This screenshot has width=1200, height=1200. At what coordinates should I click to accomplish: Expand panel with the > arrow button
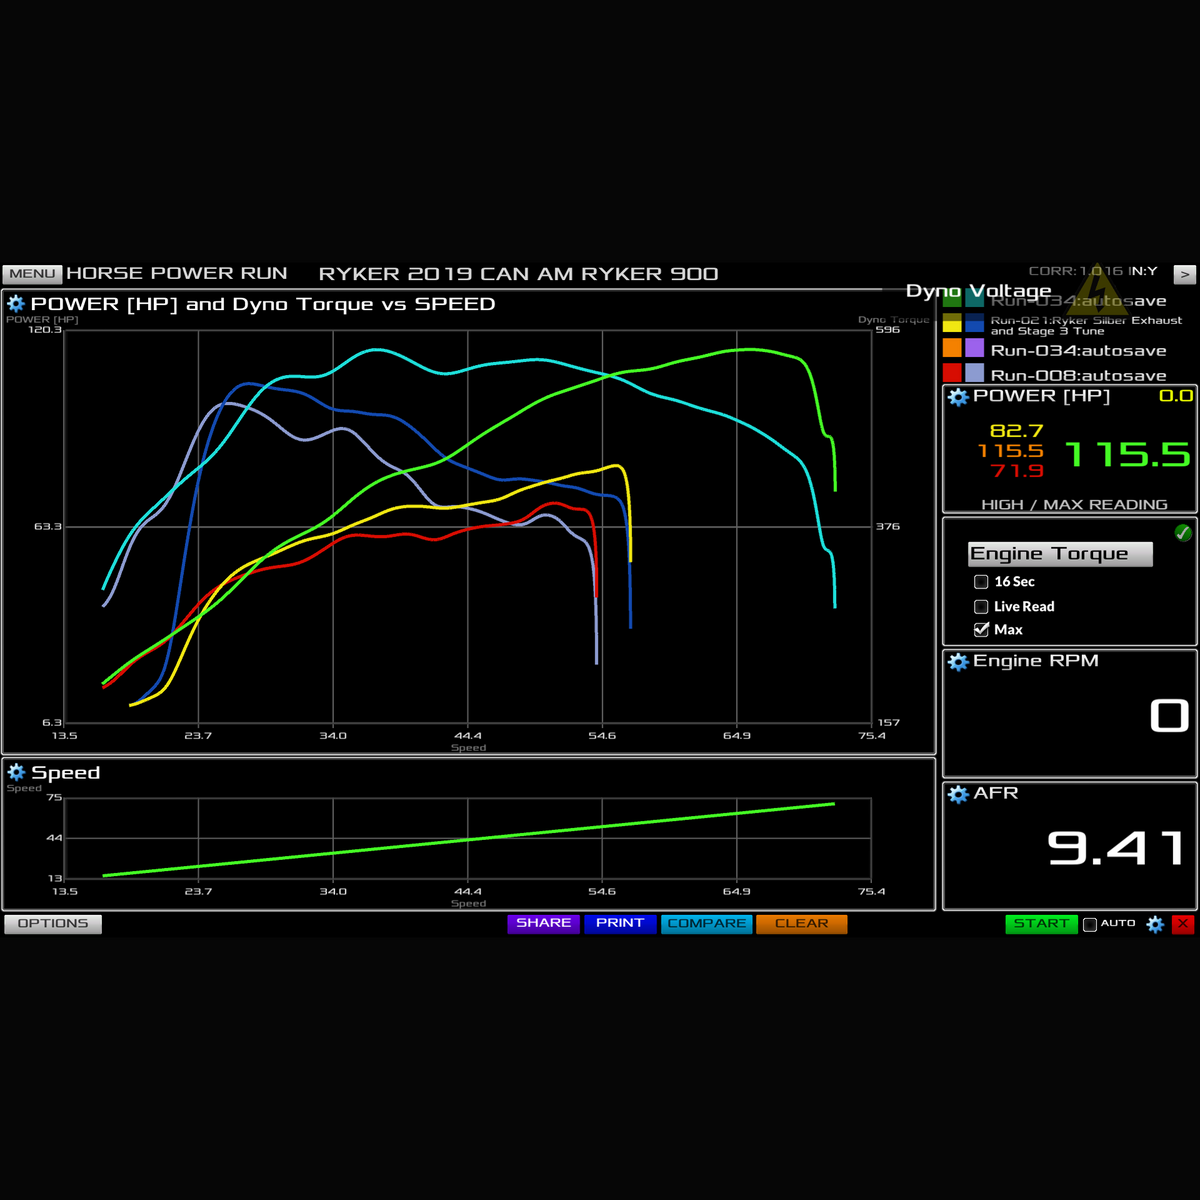[x=1184, y=273]
